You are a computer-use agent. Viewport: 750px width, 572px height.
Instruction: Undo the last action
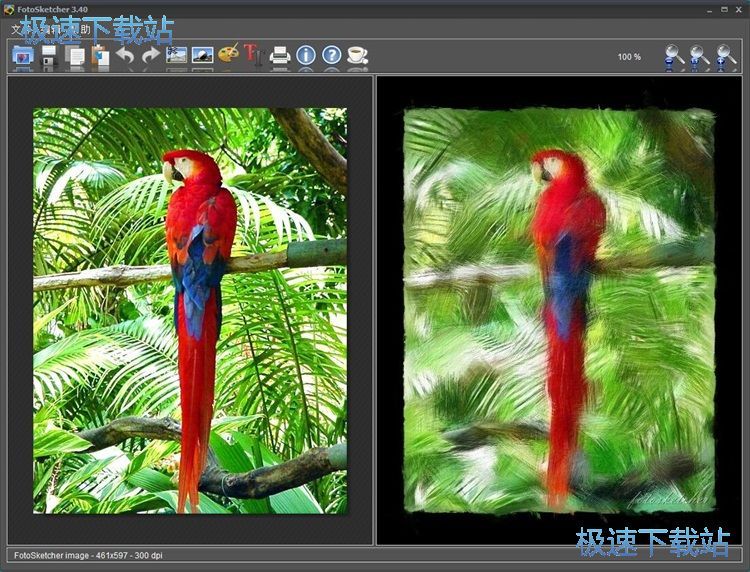(125, 55)
